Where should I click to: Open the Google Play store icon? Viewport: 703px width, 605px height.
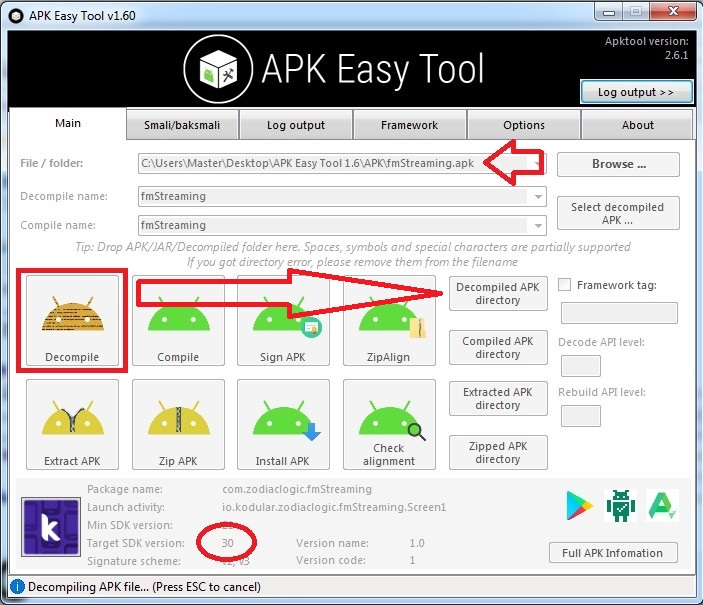click(579, 506)
